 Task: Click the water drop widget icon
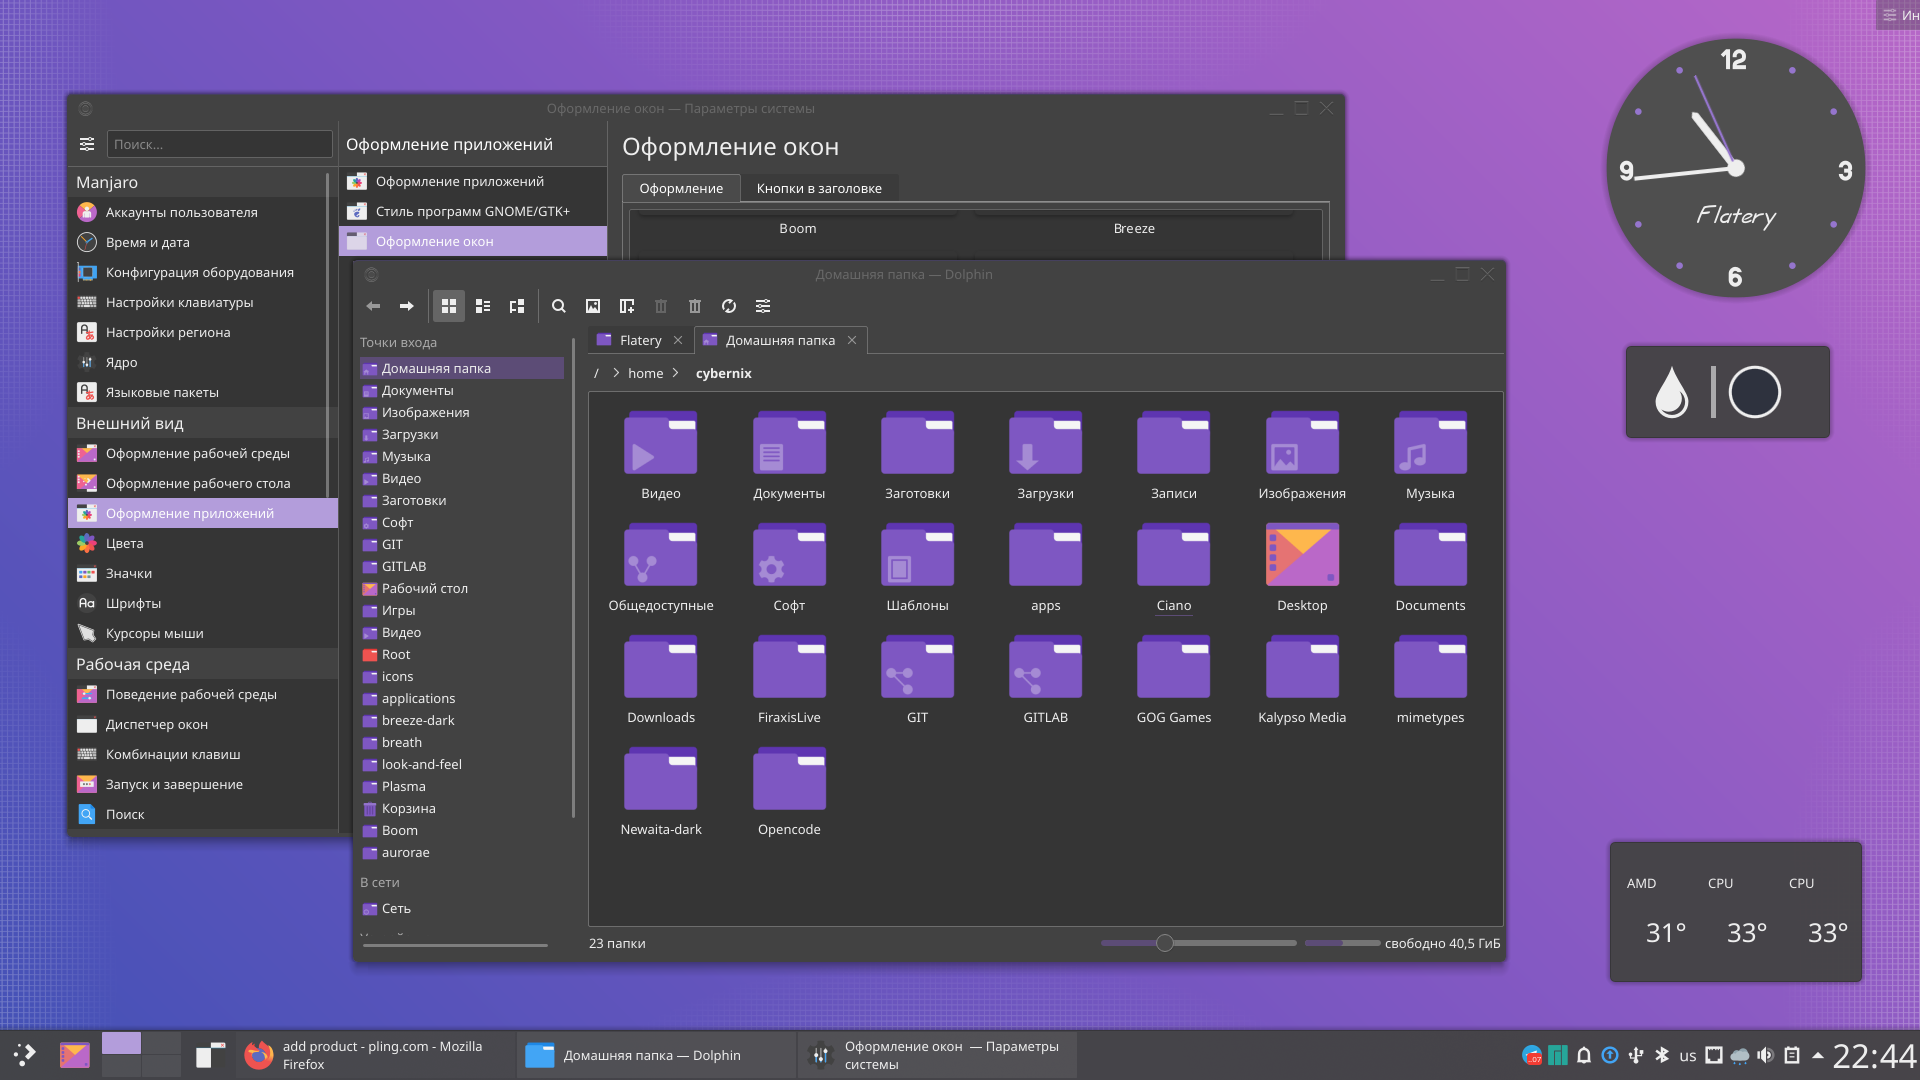click(x=1671, y=392)
